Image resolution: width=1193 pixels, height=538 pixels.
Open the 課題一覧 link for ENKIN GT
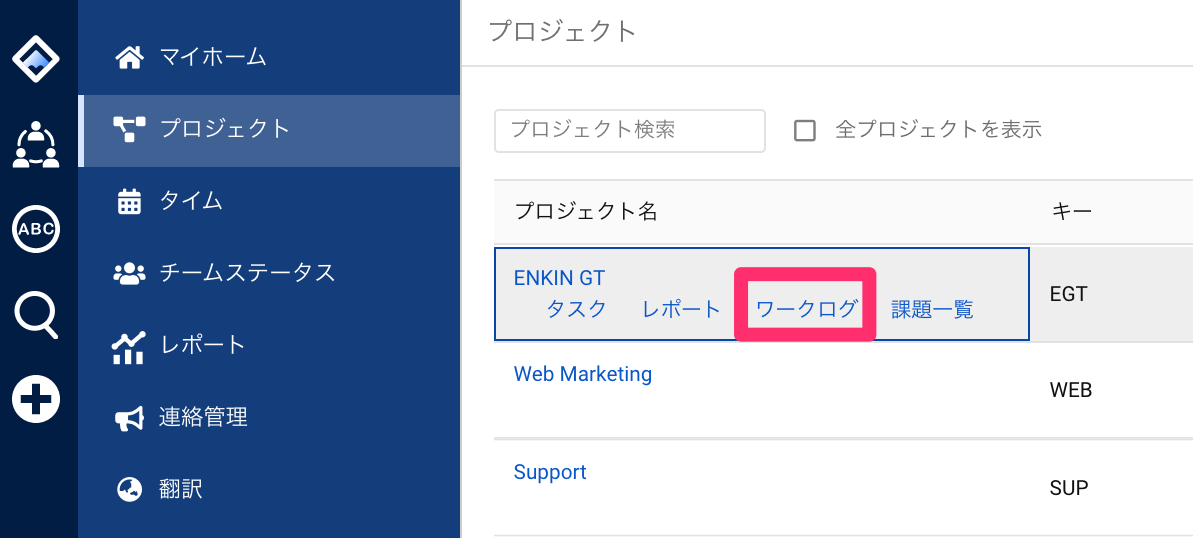click(932, 310)
